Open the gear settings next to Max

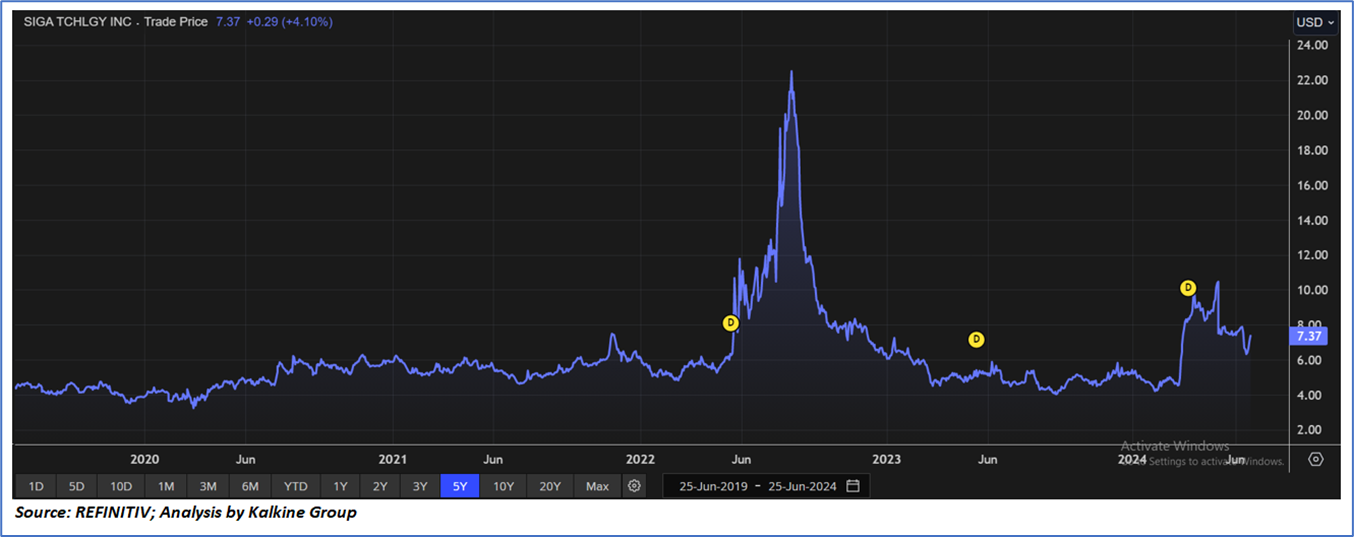[634, 486]
